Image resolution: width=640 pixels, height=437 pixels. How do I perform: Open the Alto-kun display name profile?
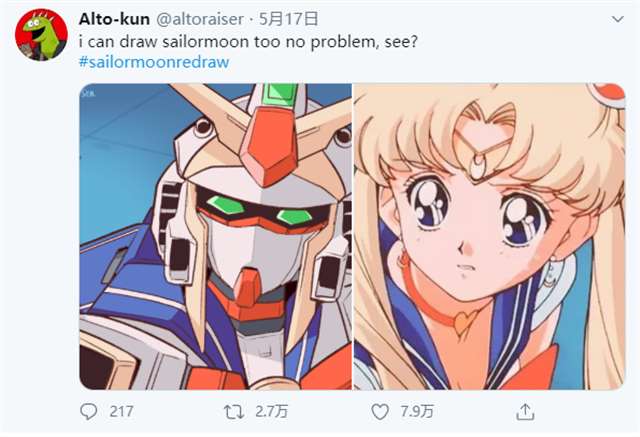(x=114, y=19)
